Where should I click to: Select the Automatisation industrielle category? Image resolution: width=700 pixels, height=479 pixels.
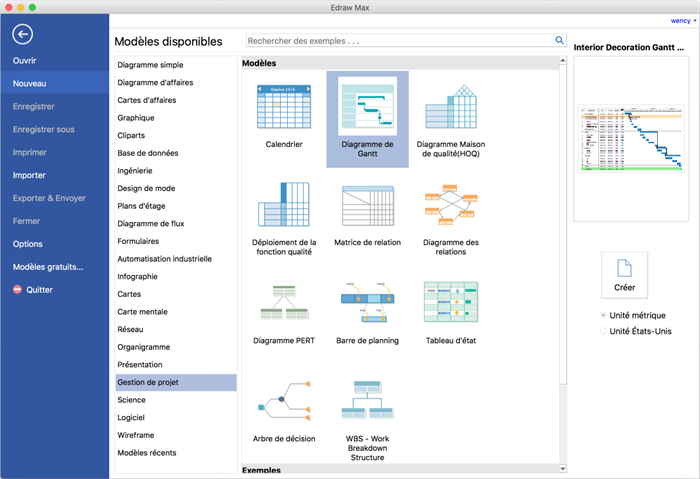pyautogui.click(x=176, y=259)
